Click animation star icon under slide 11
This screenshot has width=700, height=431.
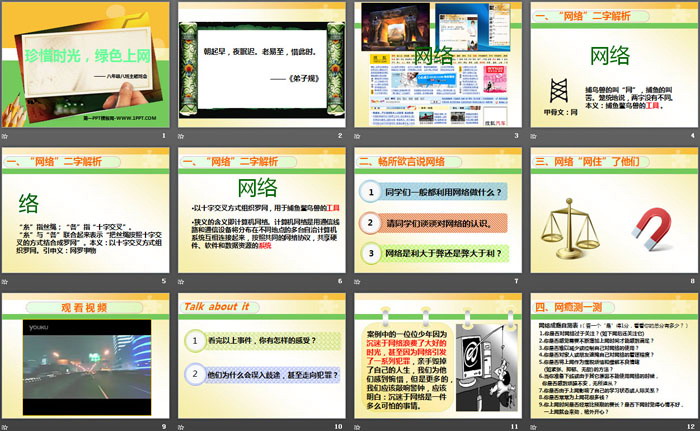click(357, 427)
